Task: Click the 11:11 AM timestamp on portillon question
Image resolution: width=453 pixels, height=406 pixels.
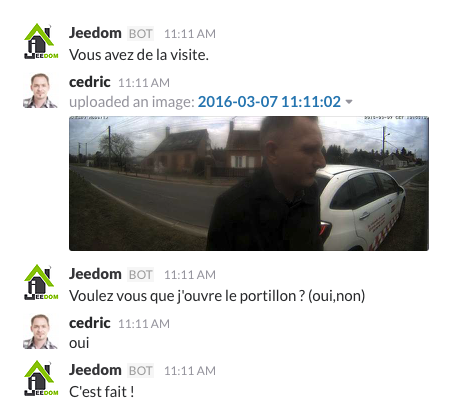Action: tap(190, 275)
